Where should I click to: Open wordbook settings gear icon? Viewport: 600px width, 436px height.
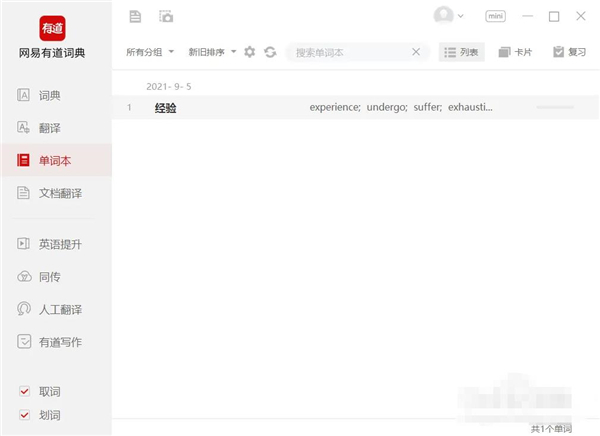(249, 52)
